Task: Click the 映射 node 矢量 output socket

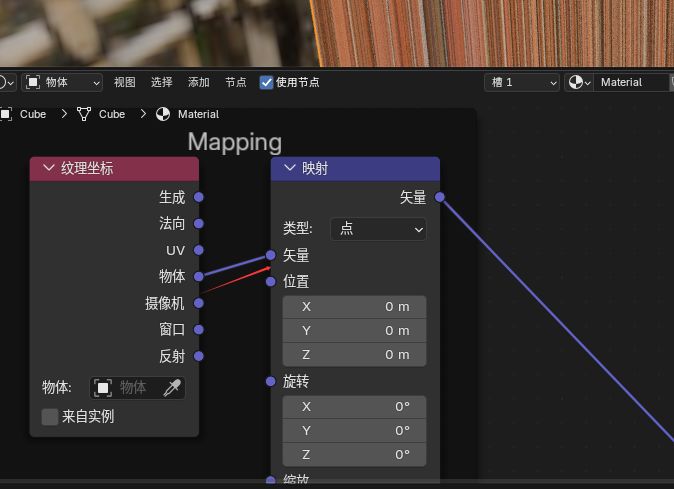Action: 440,197
